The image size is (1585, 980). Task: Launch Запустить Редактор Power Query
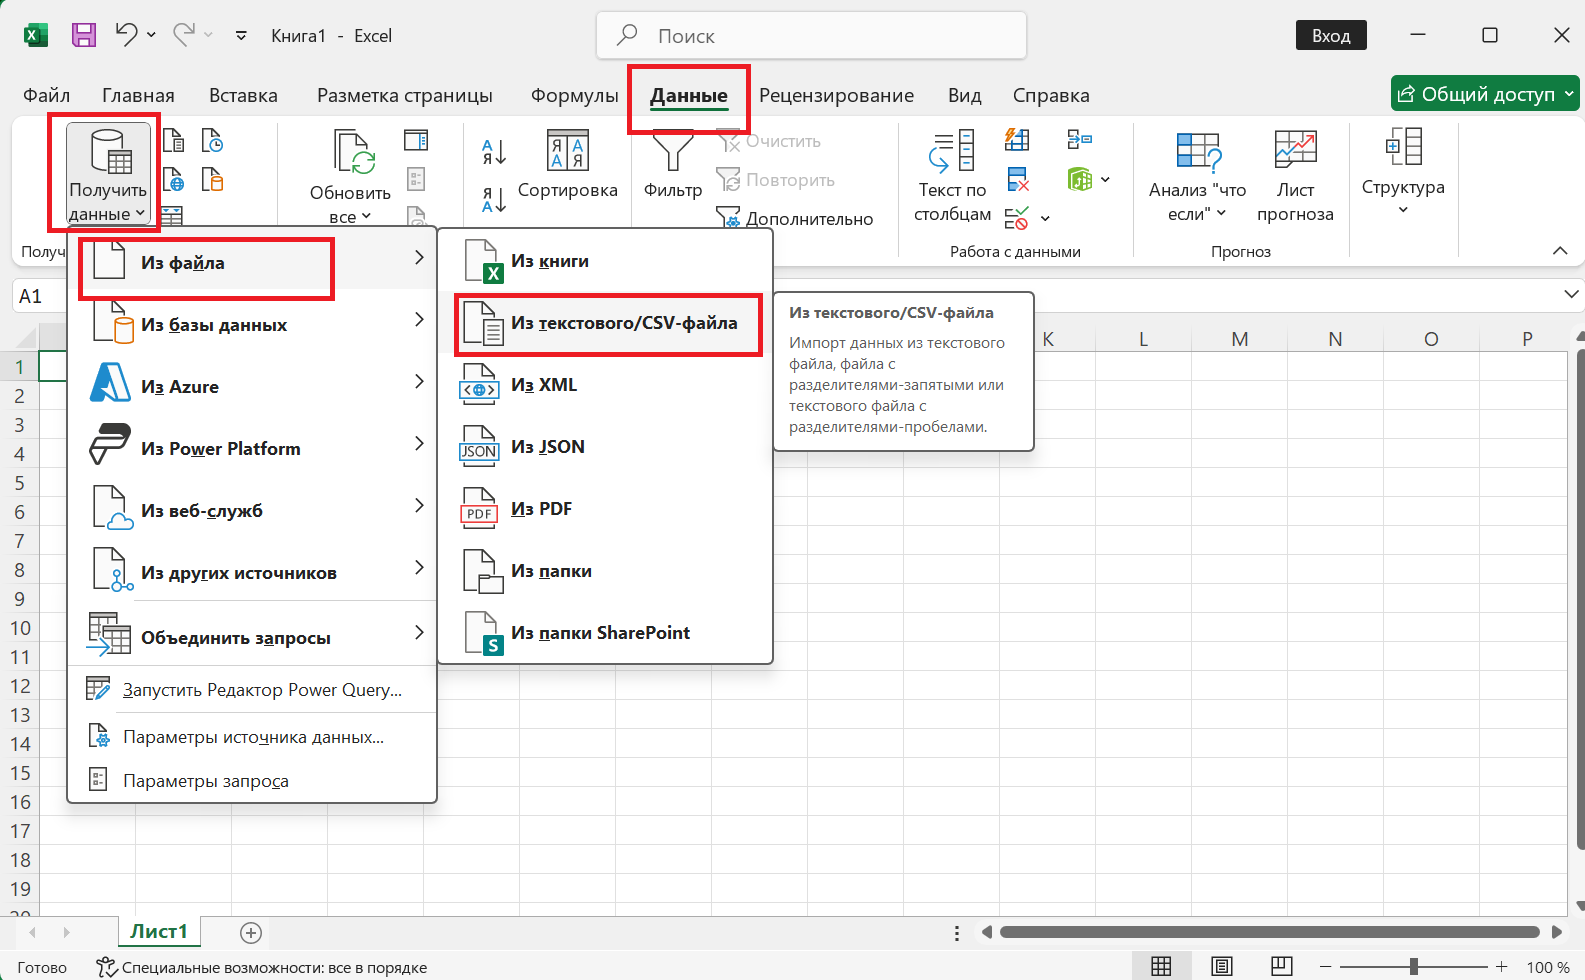pos(253,689)
